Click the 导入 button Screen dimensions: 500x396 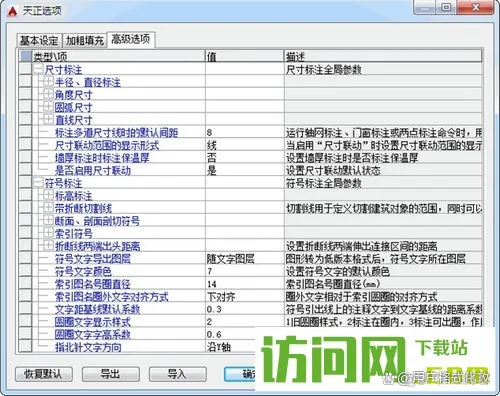point(178,374)
